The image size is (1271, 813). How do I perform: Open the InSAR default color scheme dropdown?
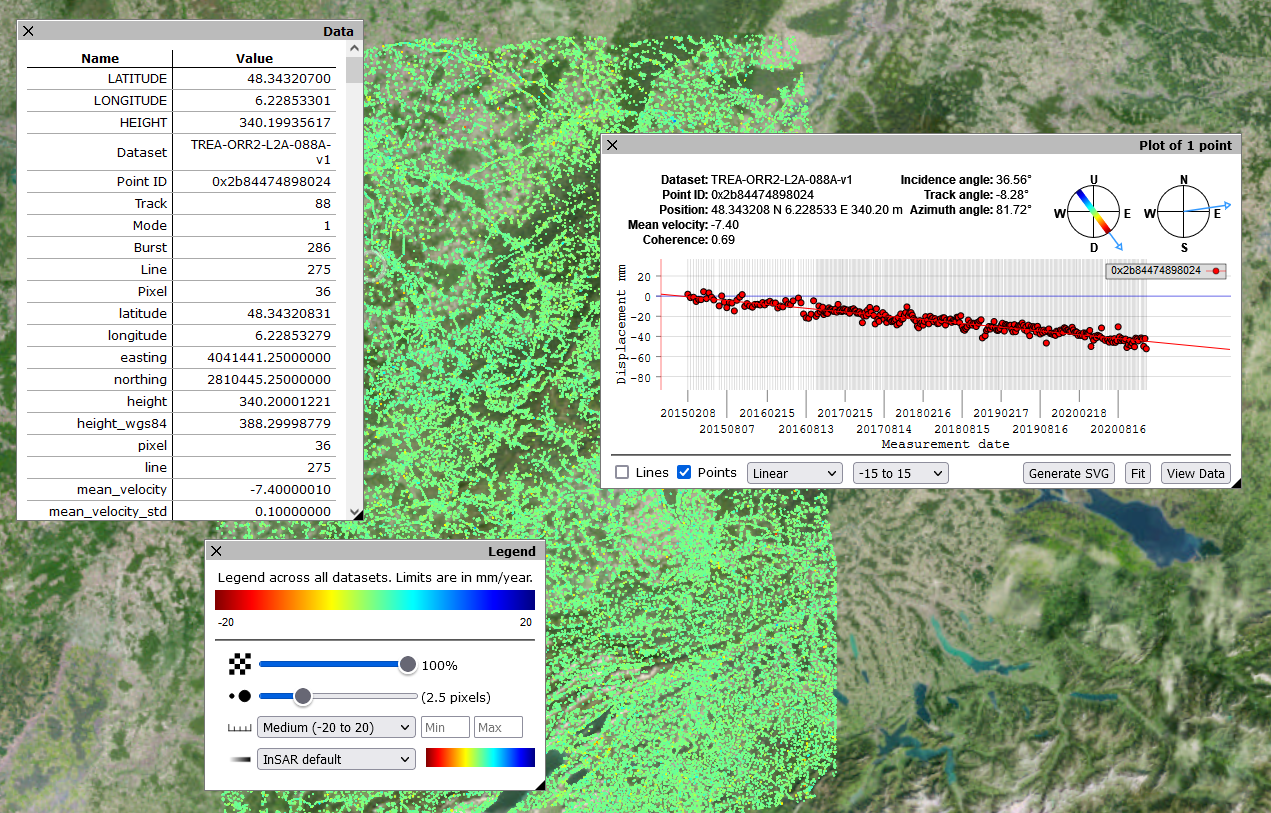[x=336, y=759]
